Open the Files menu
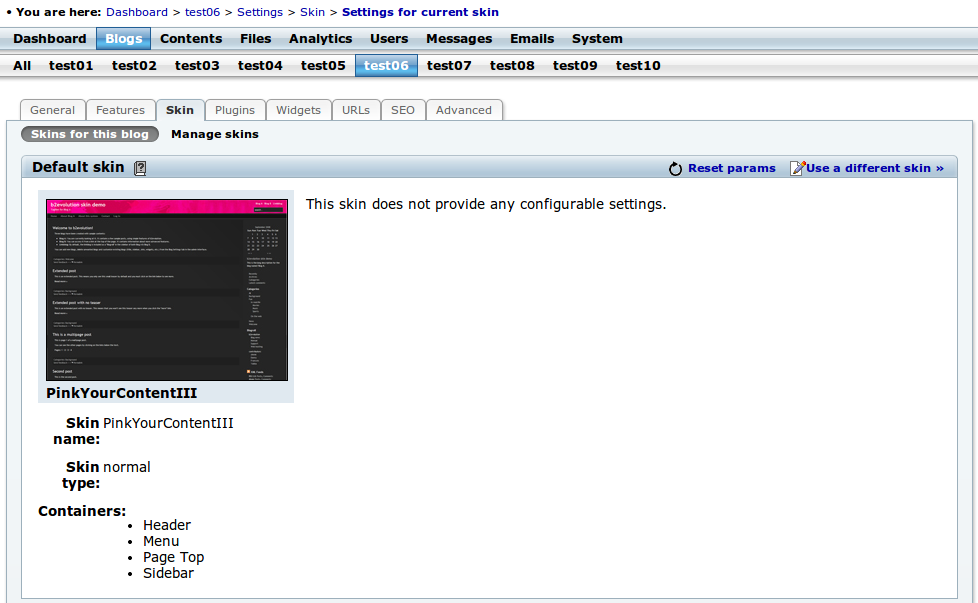Screen dimensions: 978x603 click(256, 39)
